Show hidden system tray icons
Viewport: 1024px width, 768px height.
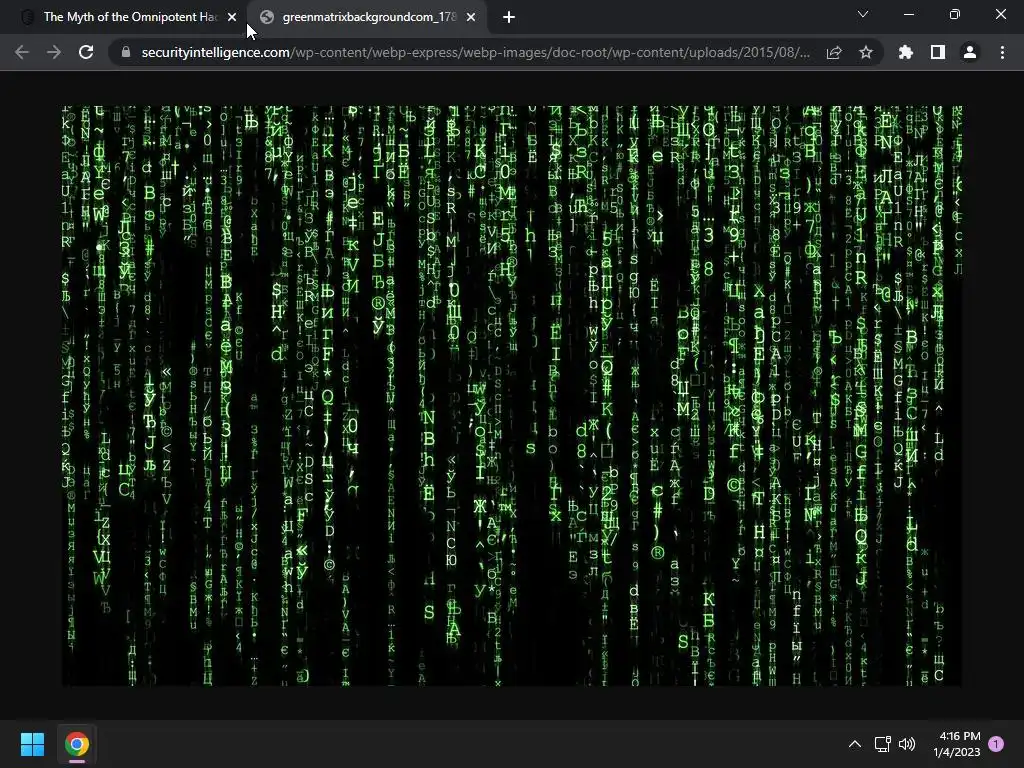point(855,744)
